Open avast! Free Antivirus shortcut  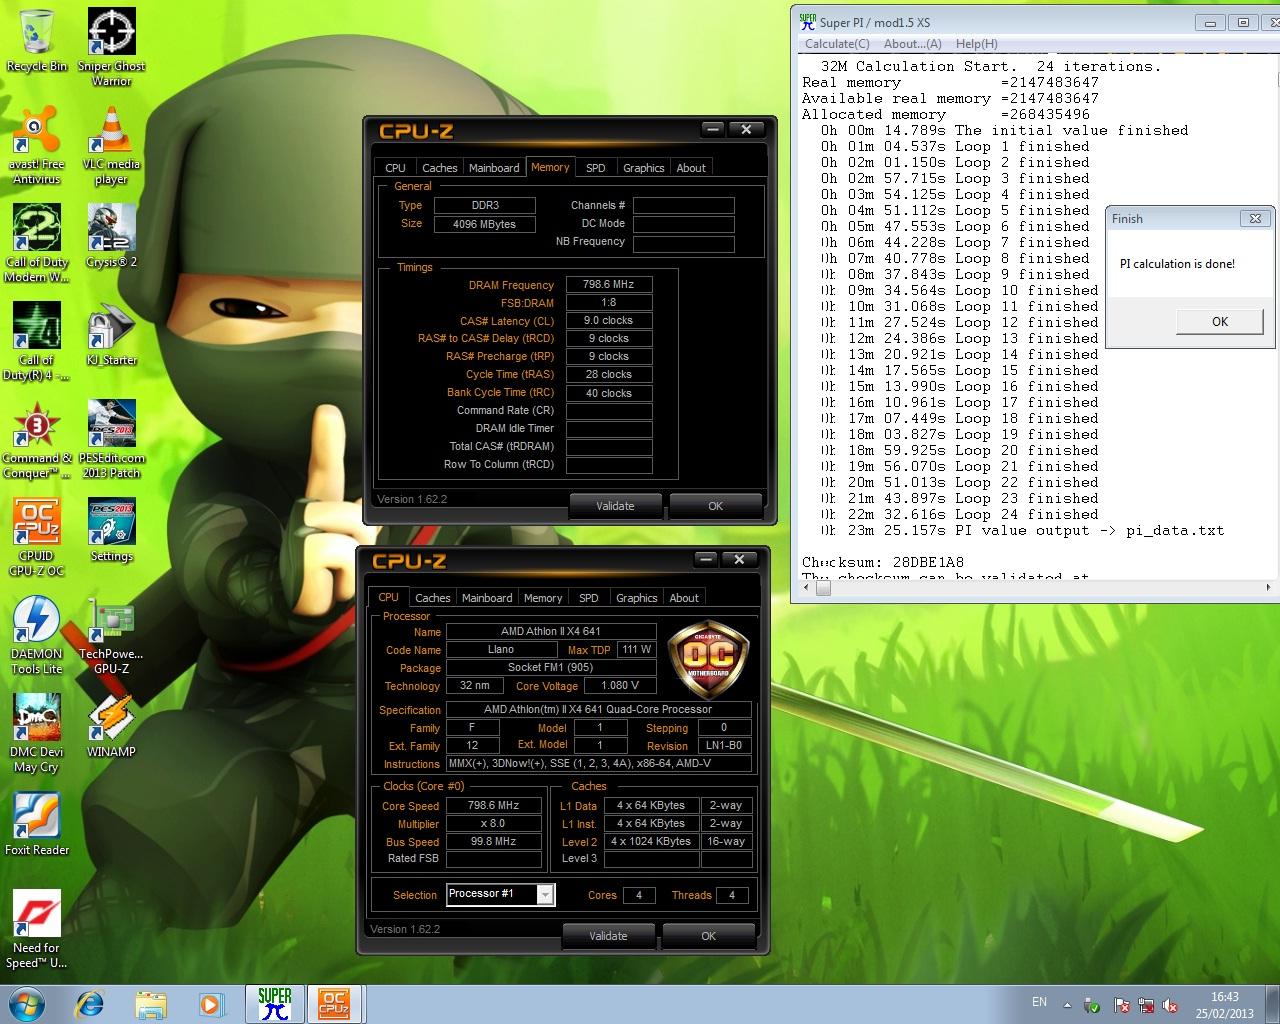tap(37, 146)
